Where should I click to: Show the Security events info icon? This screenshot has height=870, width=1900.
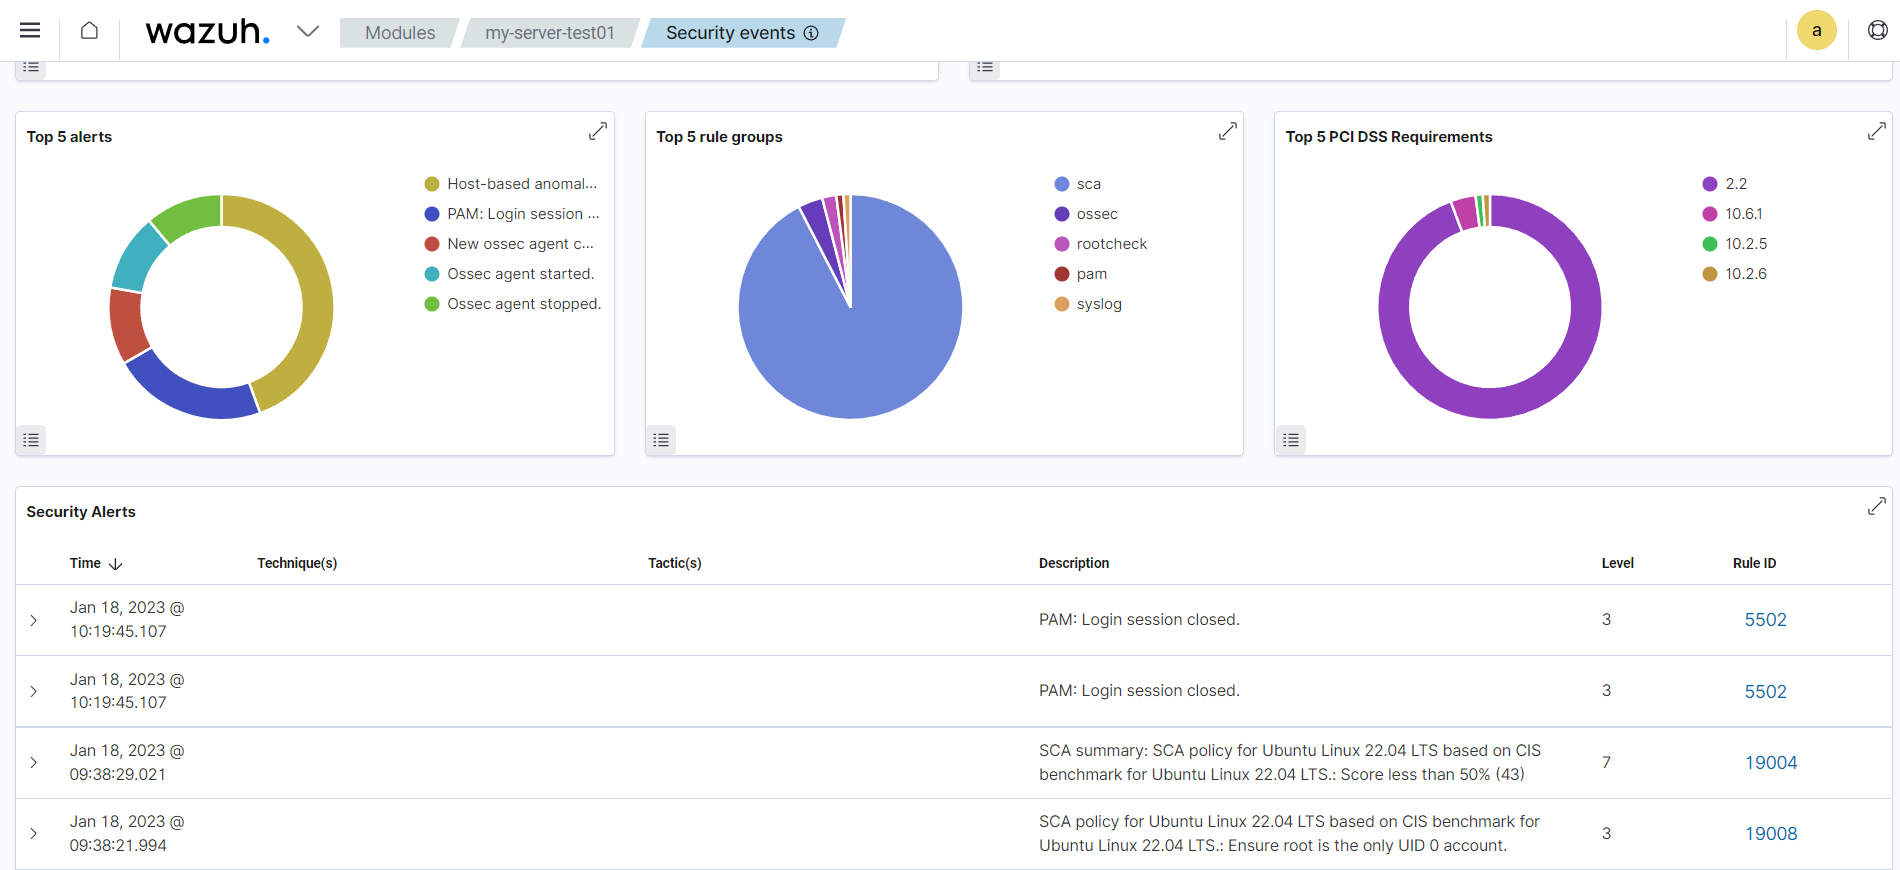(811, 33)
